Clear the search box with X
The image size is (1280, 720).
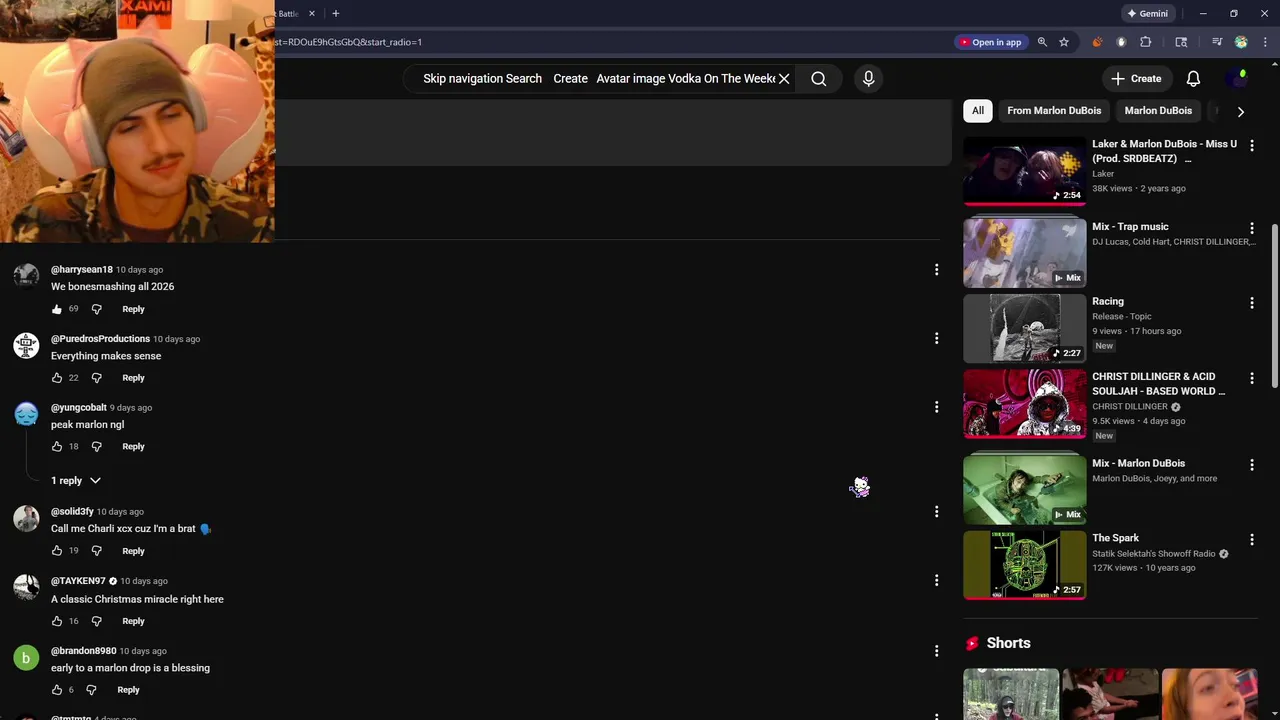pos(784,79)
